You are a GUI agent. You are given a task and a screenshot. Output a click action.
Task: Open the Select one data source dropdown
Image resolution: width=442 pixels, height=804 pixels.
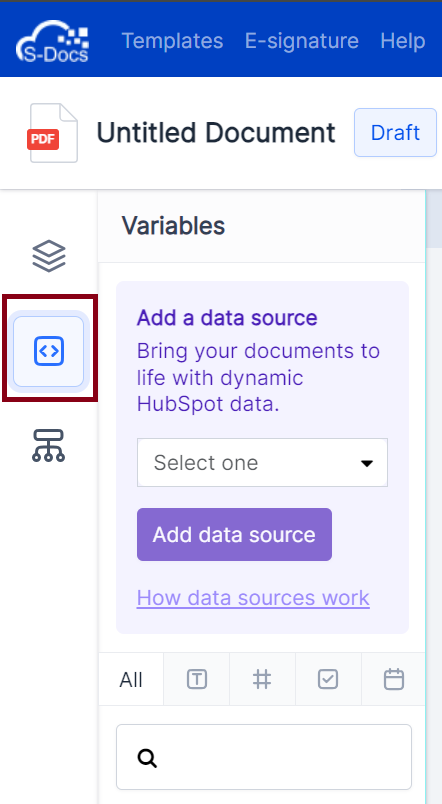coord(262,463)
